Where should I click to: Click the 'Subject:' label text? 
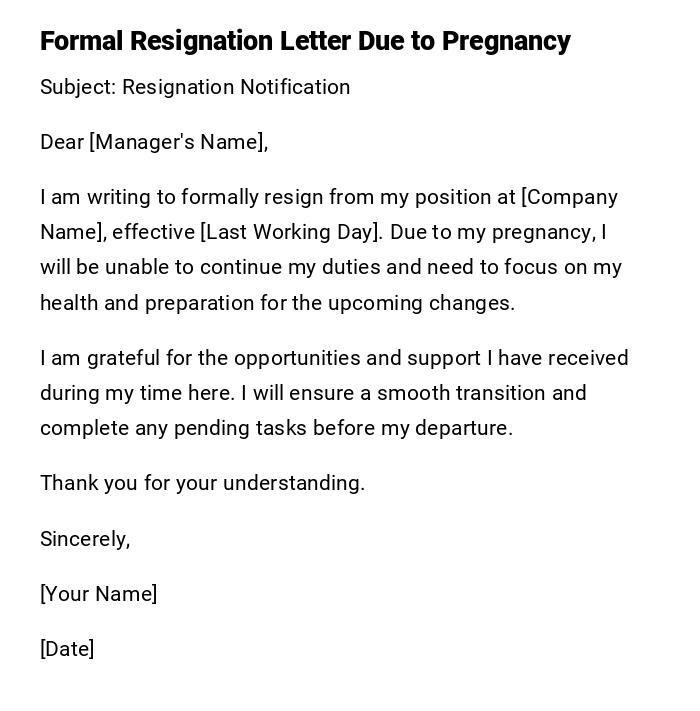78,87
